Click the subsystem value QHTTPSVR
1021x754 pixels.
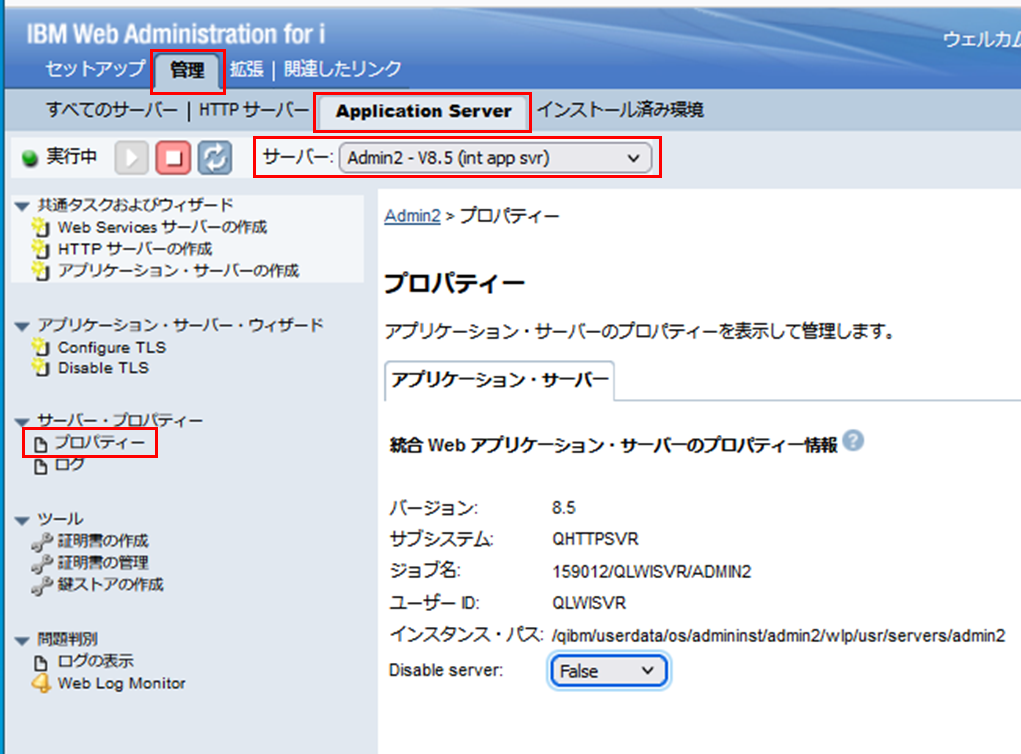(595, 539)
